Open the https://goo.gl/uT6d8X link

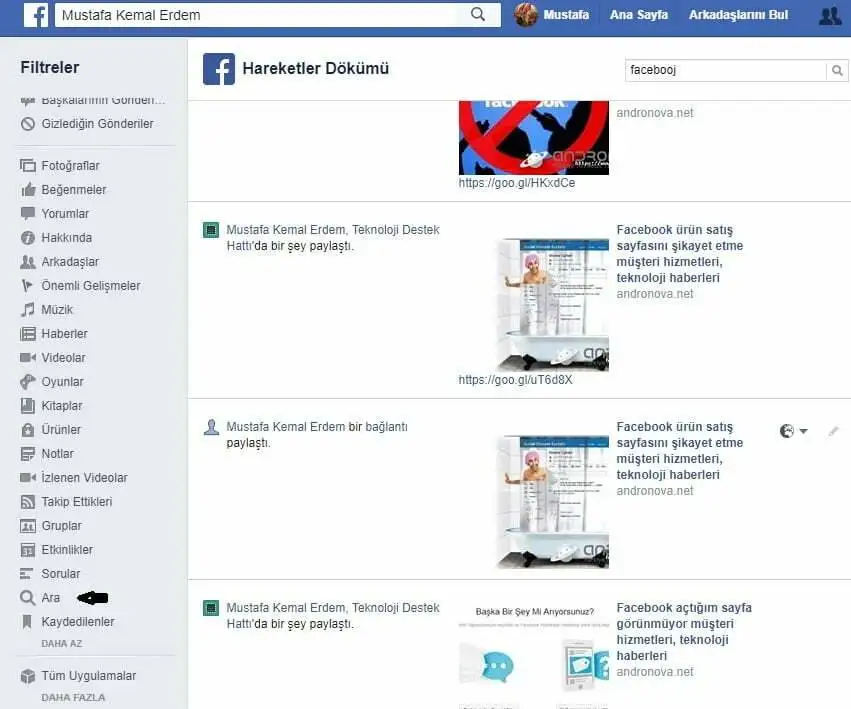tap(515, 380)
